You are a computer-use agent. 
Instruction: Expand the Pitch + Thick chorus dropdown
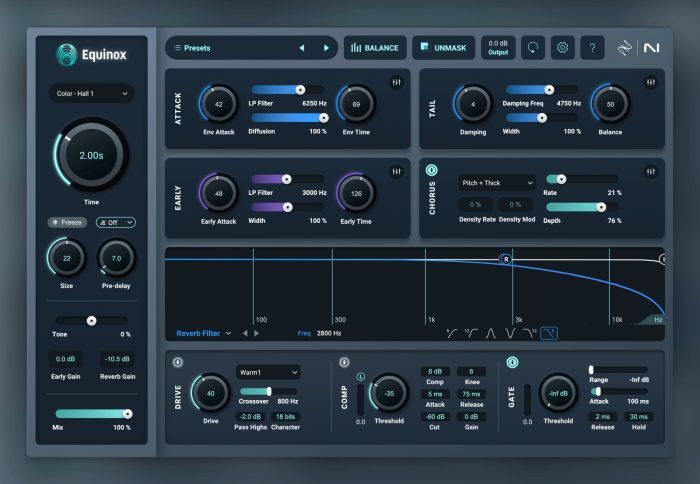click(497, 182)
